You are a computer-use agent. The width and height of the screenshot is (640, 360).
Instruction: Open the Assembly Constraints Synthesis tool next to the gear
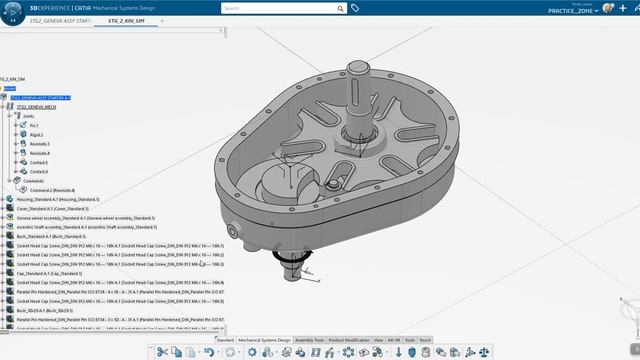(267, 352)
